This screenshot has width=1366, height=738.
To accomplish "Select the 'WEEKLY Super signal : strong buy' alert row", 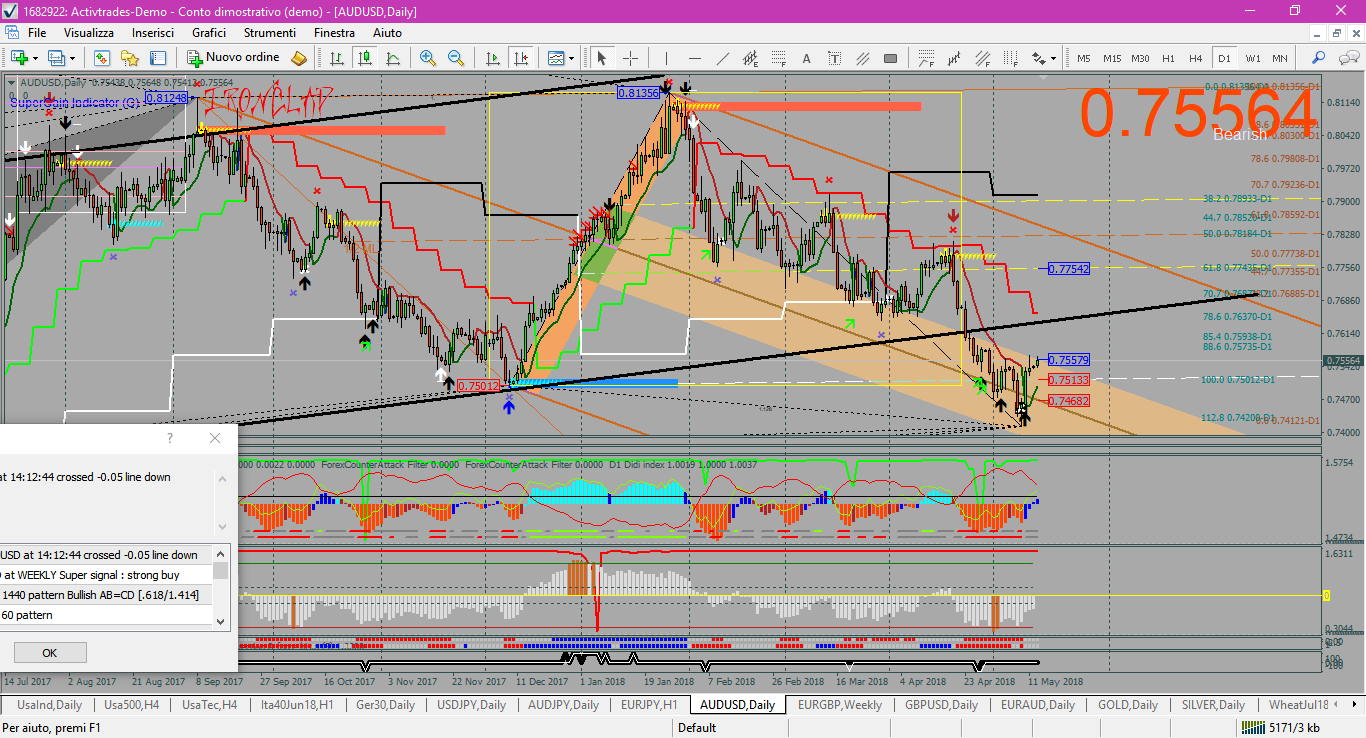I will [x=106, y=575].
